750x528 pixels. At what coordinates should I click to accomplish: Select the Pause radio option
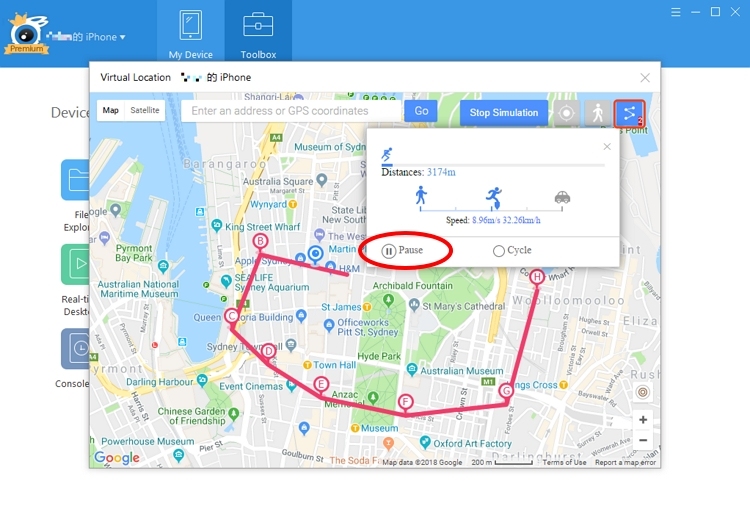point(389,251)
